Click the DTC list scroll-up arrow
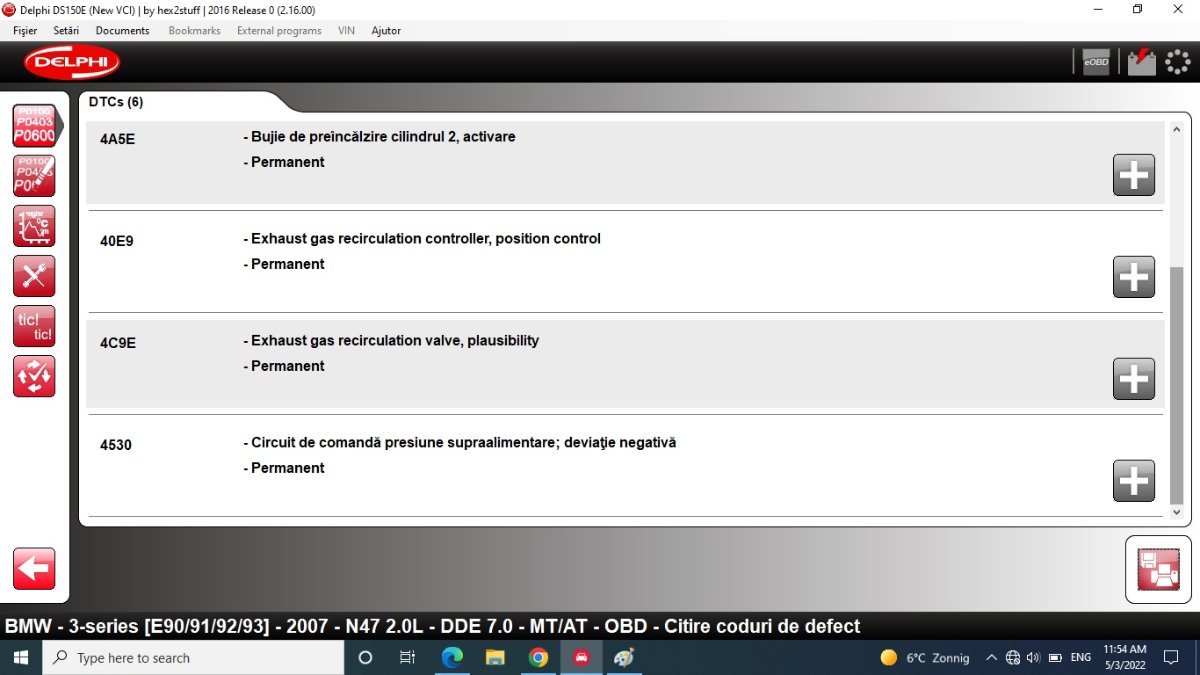This screenshot has height=675, width=1200. (1176, 129)
